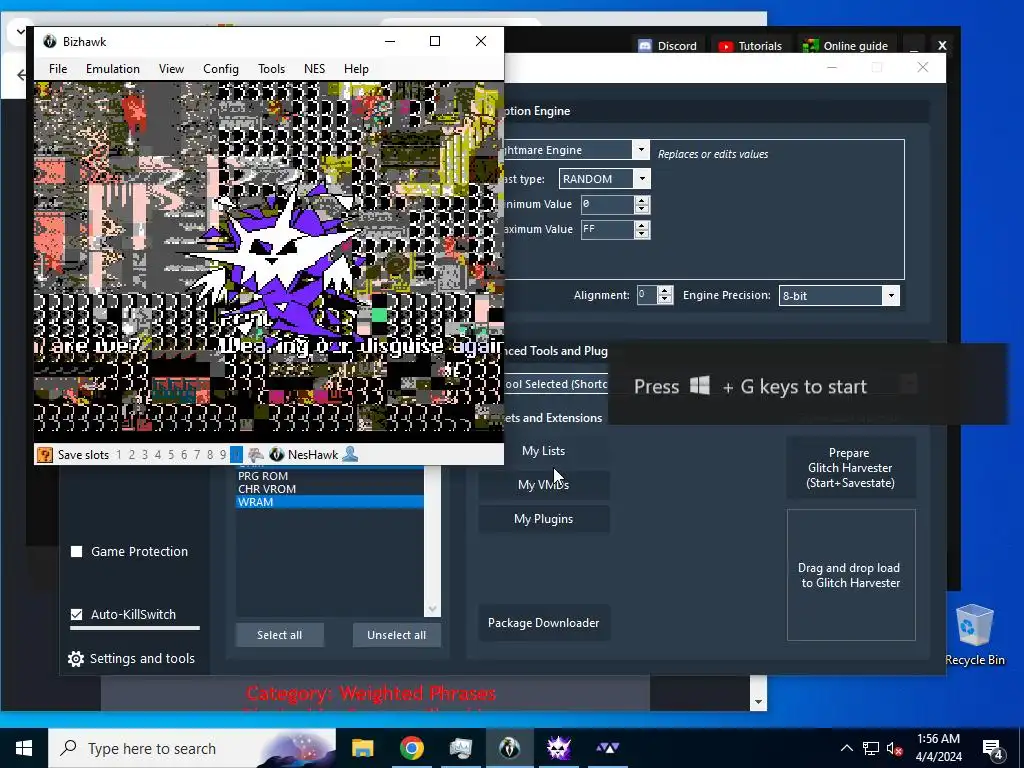Click the Windows taskbar search box

(192, 748)
